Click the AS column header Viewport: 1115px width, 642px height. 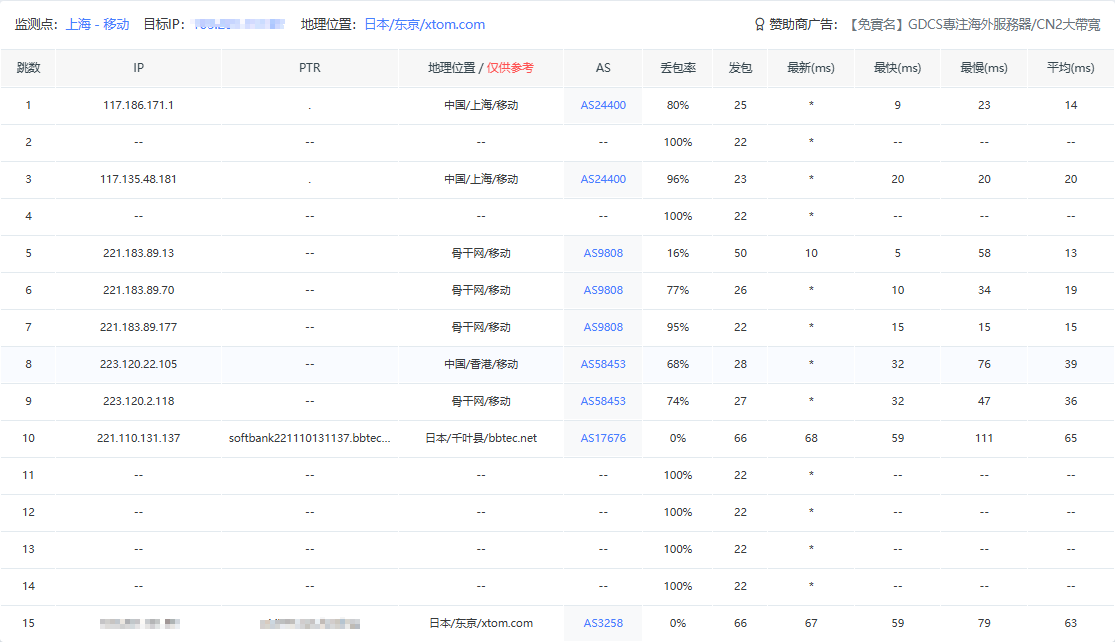pyautogui.click(x=603, y=68)
